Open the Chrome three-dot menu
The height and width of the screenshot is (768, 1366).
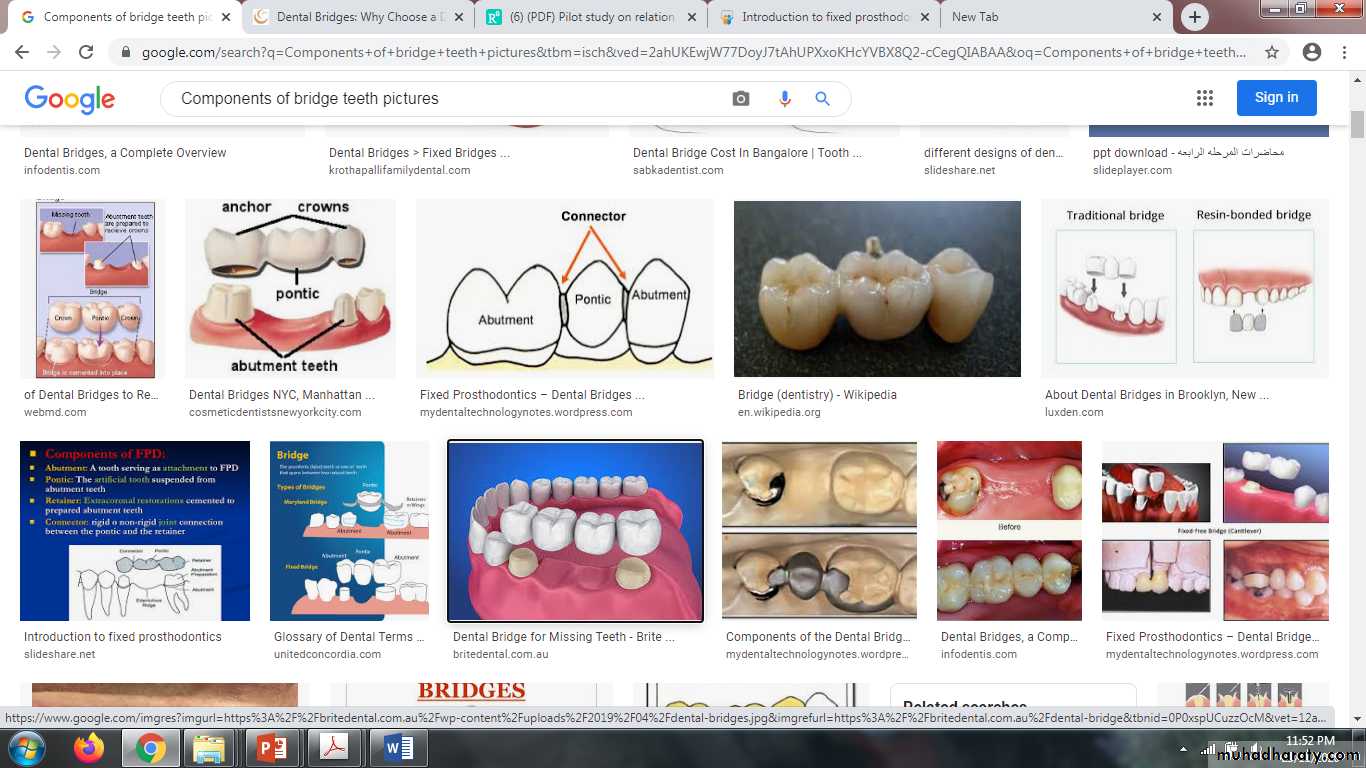click(x=1345, y=53)
